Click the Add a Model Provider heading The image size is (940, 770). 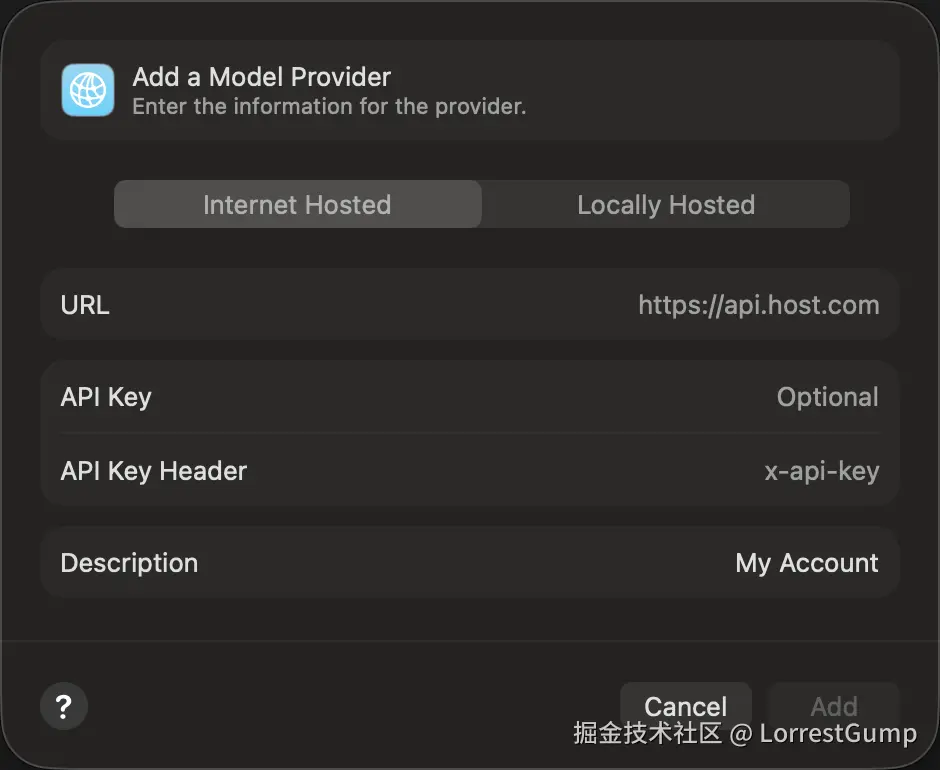tap(261, 77)
